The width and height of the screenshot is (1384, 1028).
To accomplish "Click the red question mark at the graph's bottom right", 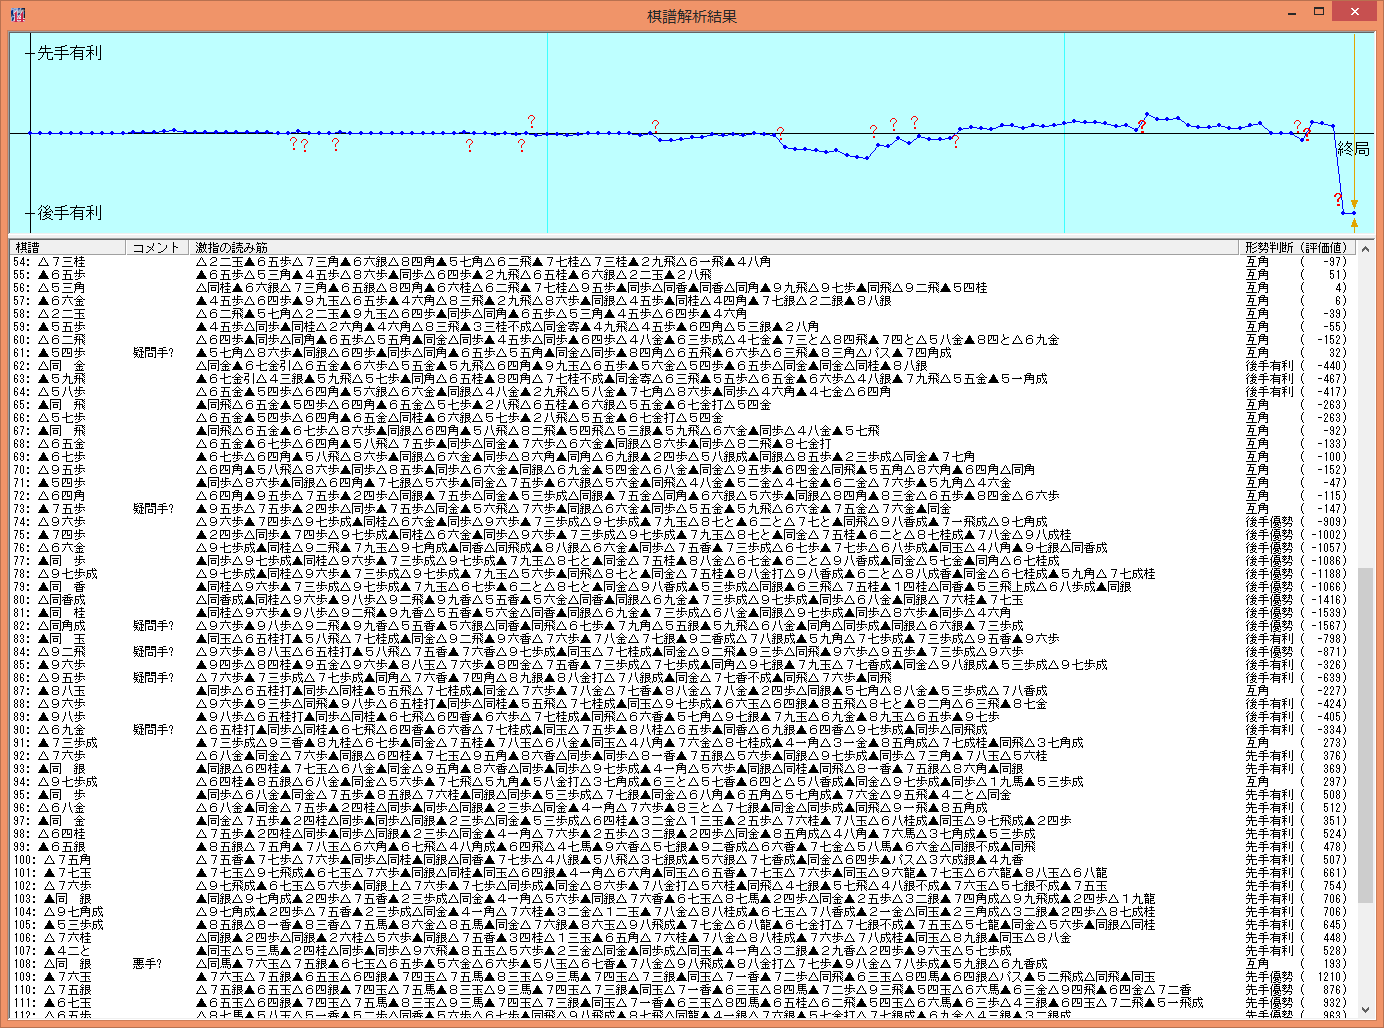I will click(1338, 200).
